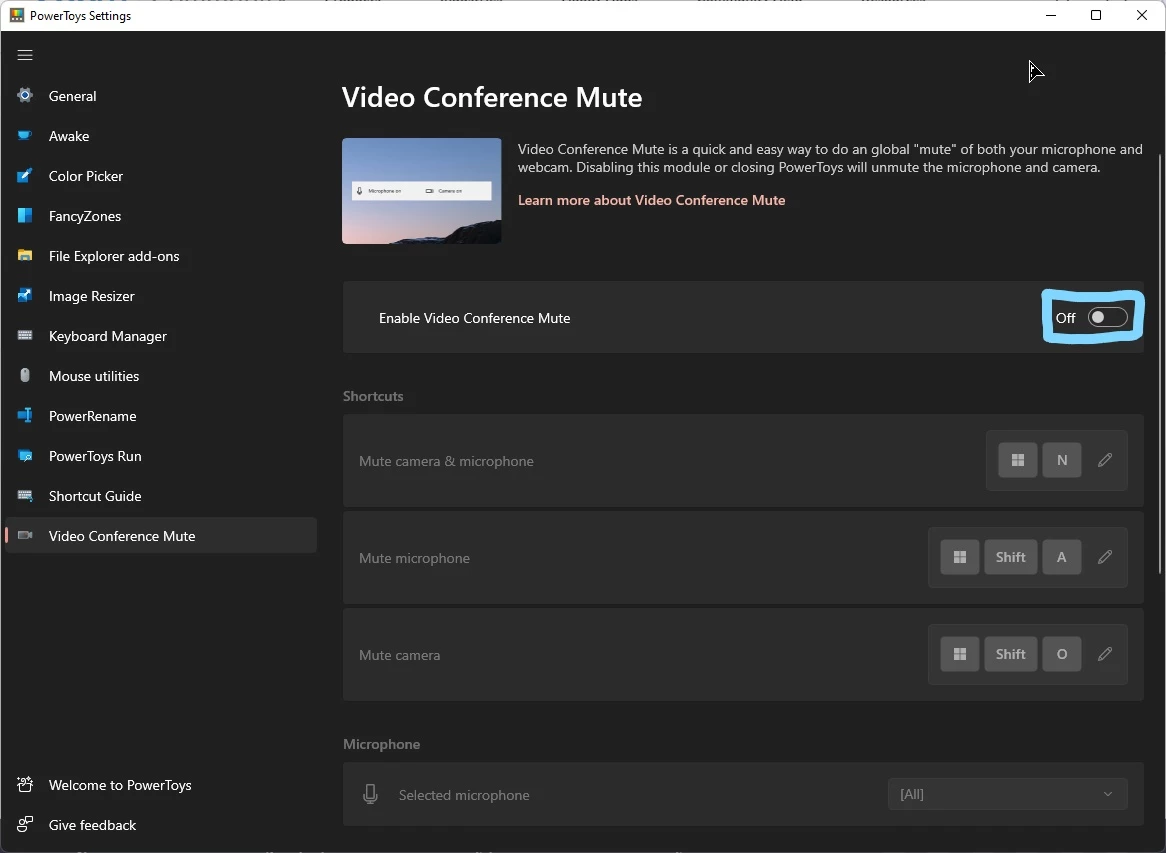
Task: Click the Color Picker eyedropper icon
Action: point(25,176)
